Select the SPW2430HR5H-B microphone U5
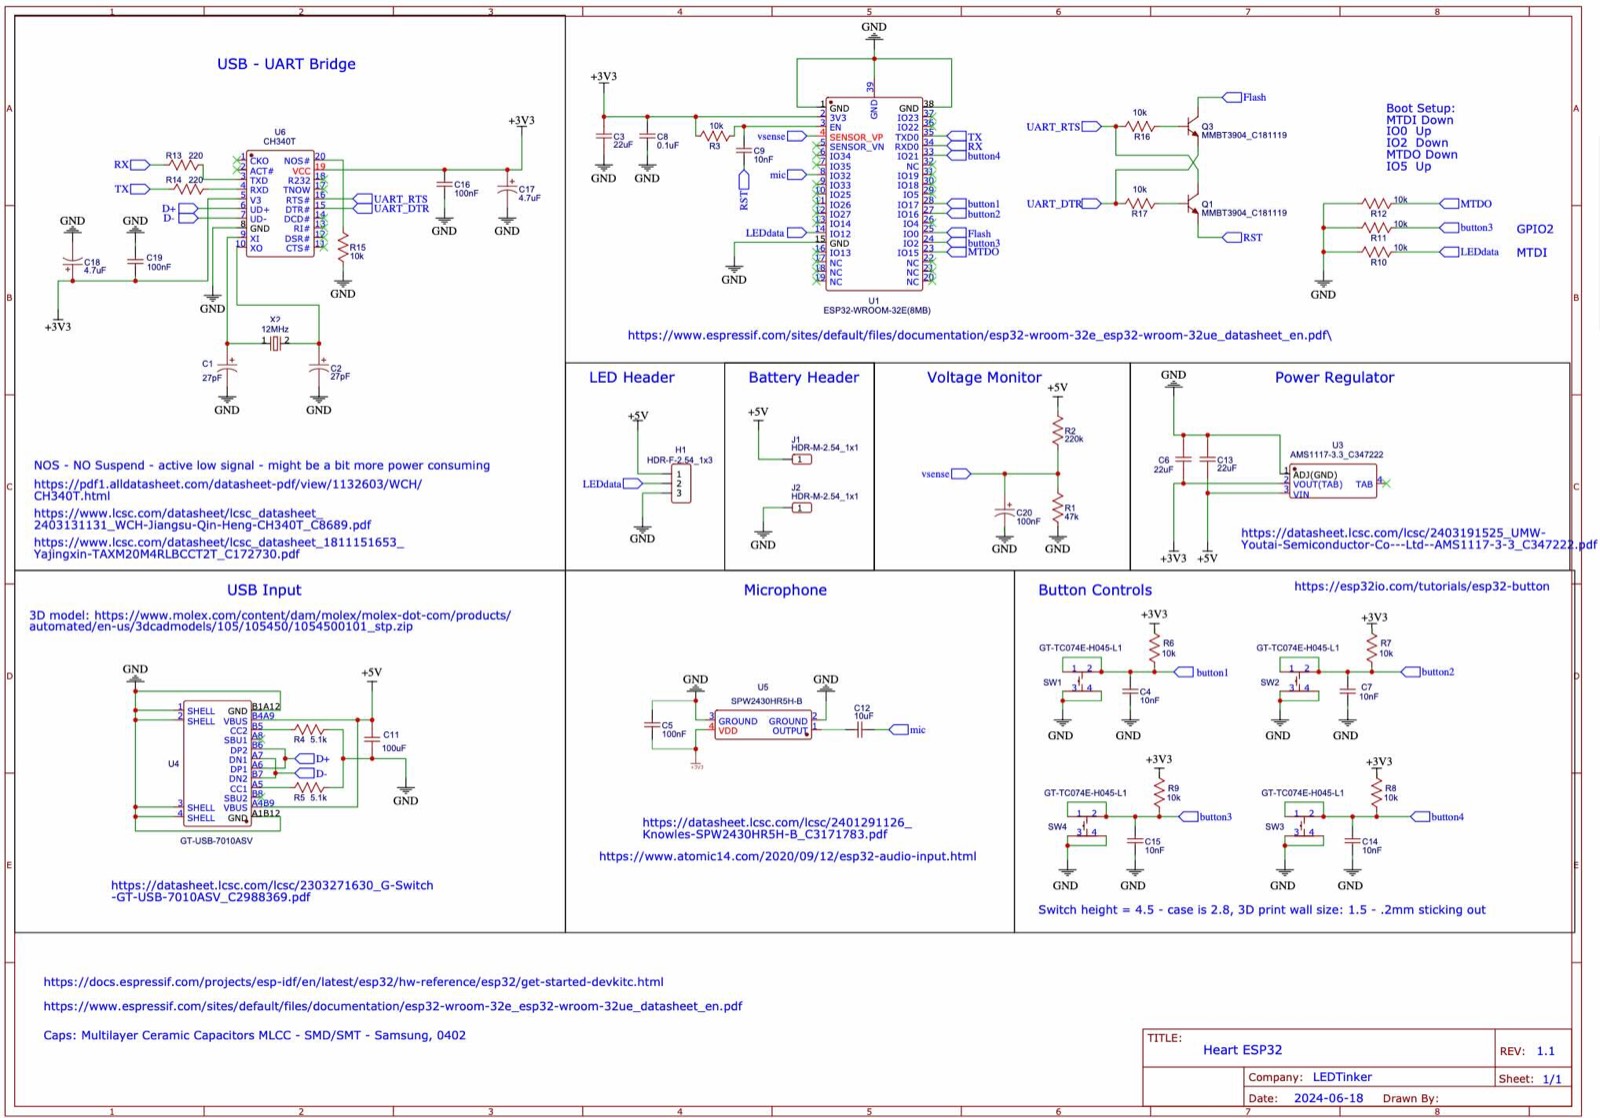The image size is (1600, 1118). [x=764, y=725]
